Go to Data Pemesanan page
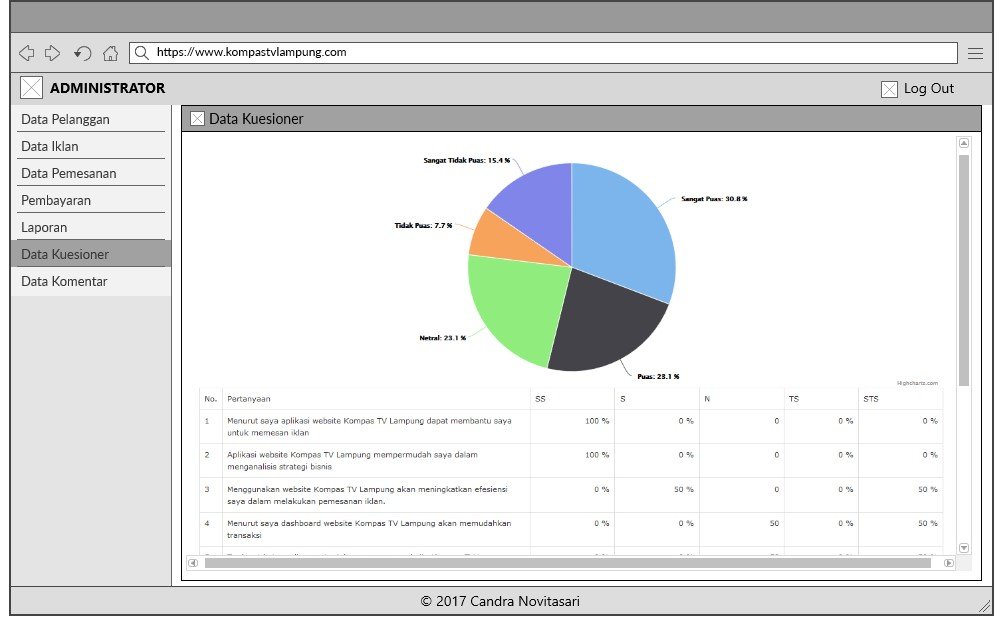 click(x=68, y=173)
